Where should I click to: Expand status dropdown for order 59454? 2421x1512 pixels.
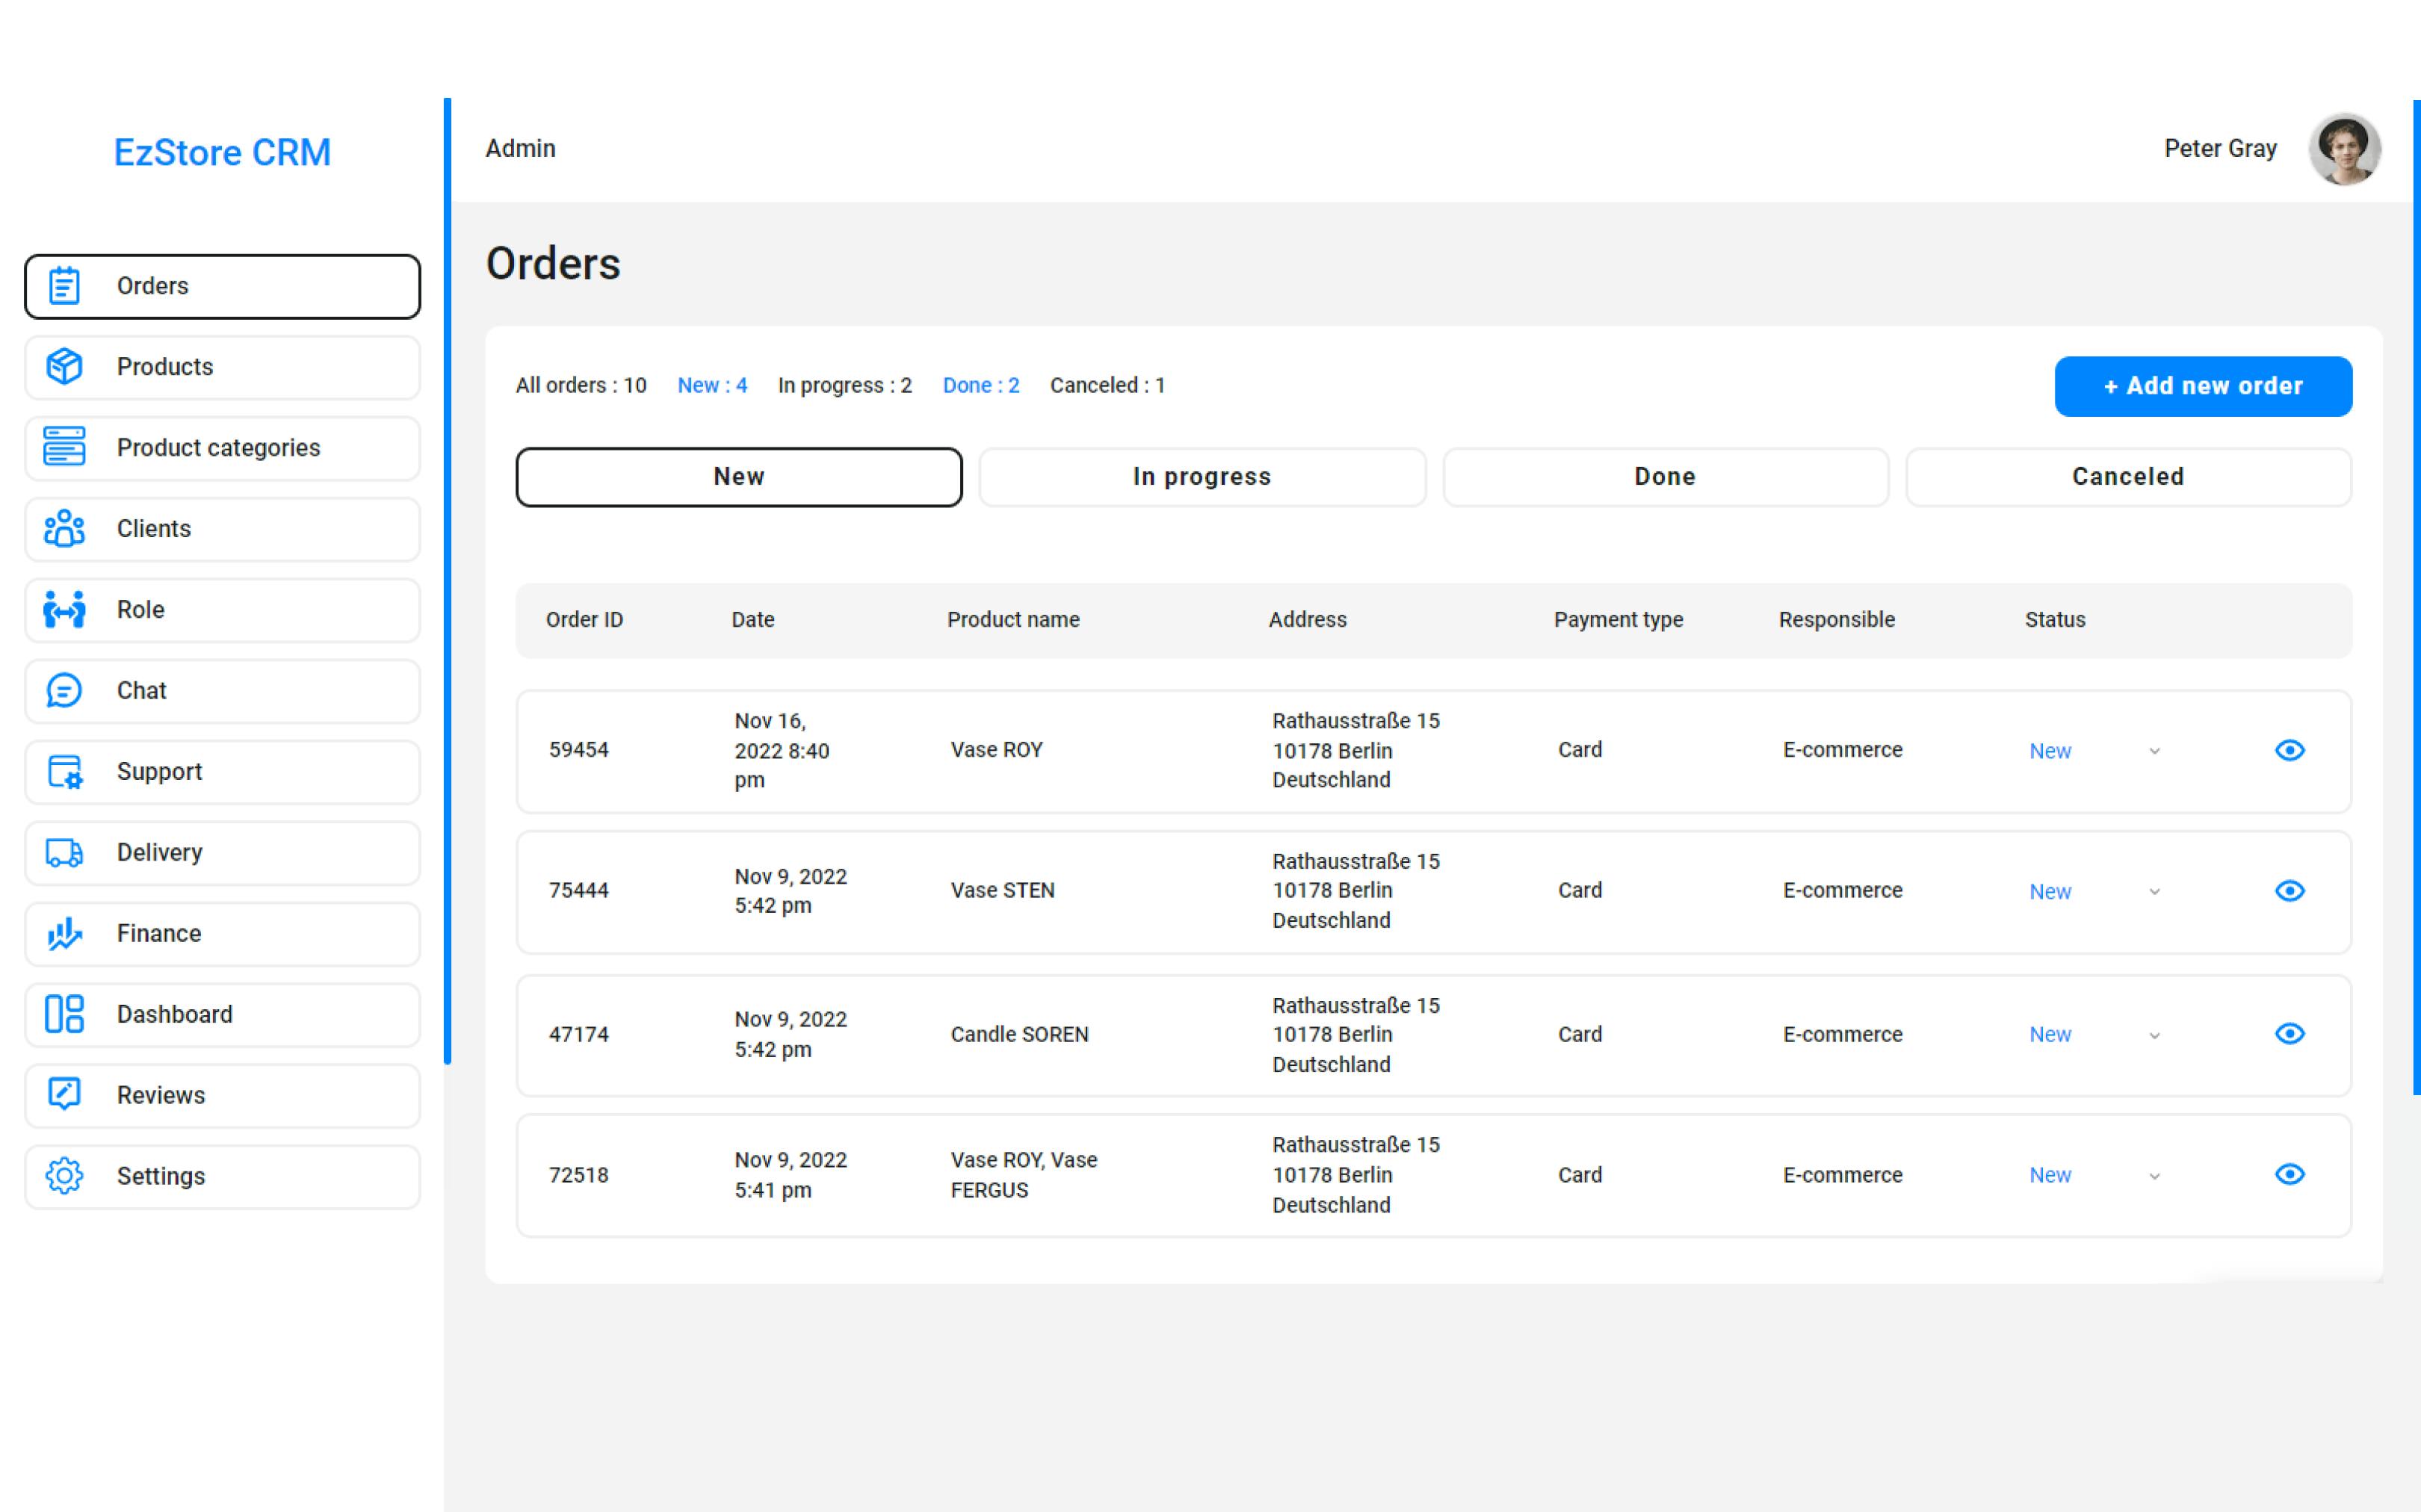2154,751
